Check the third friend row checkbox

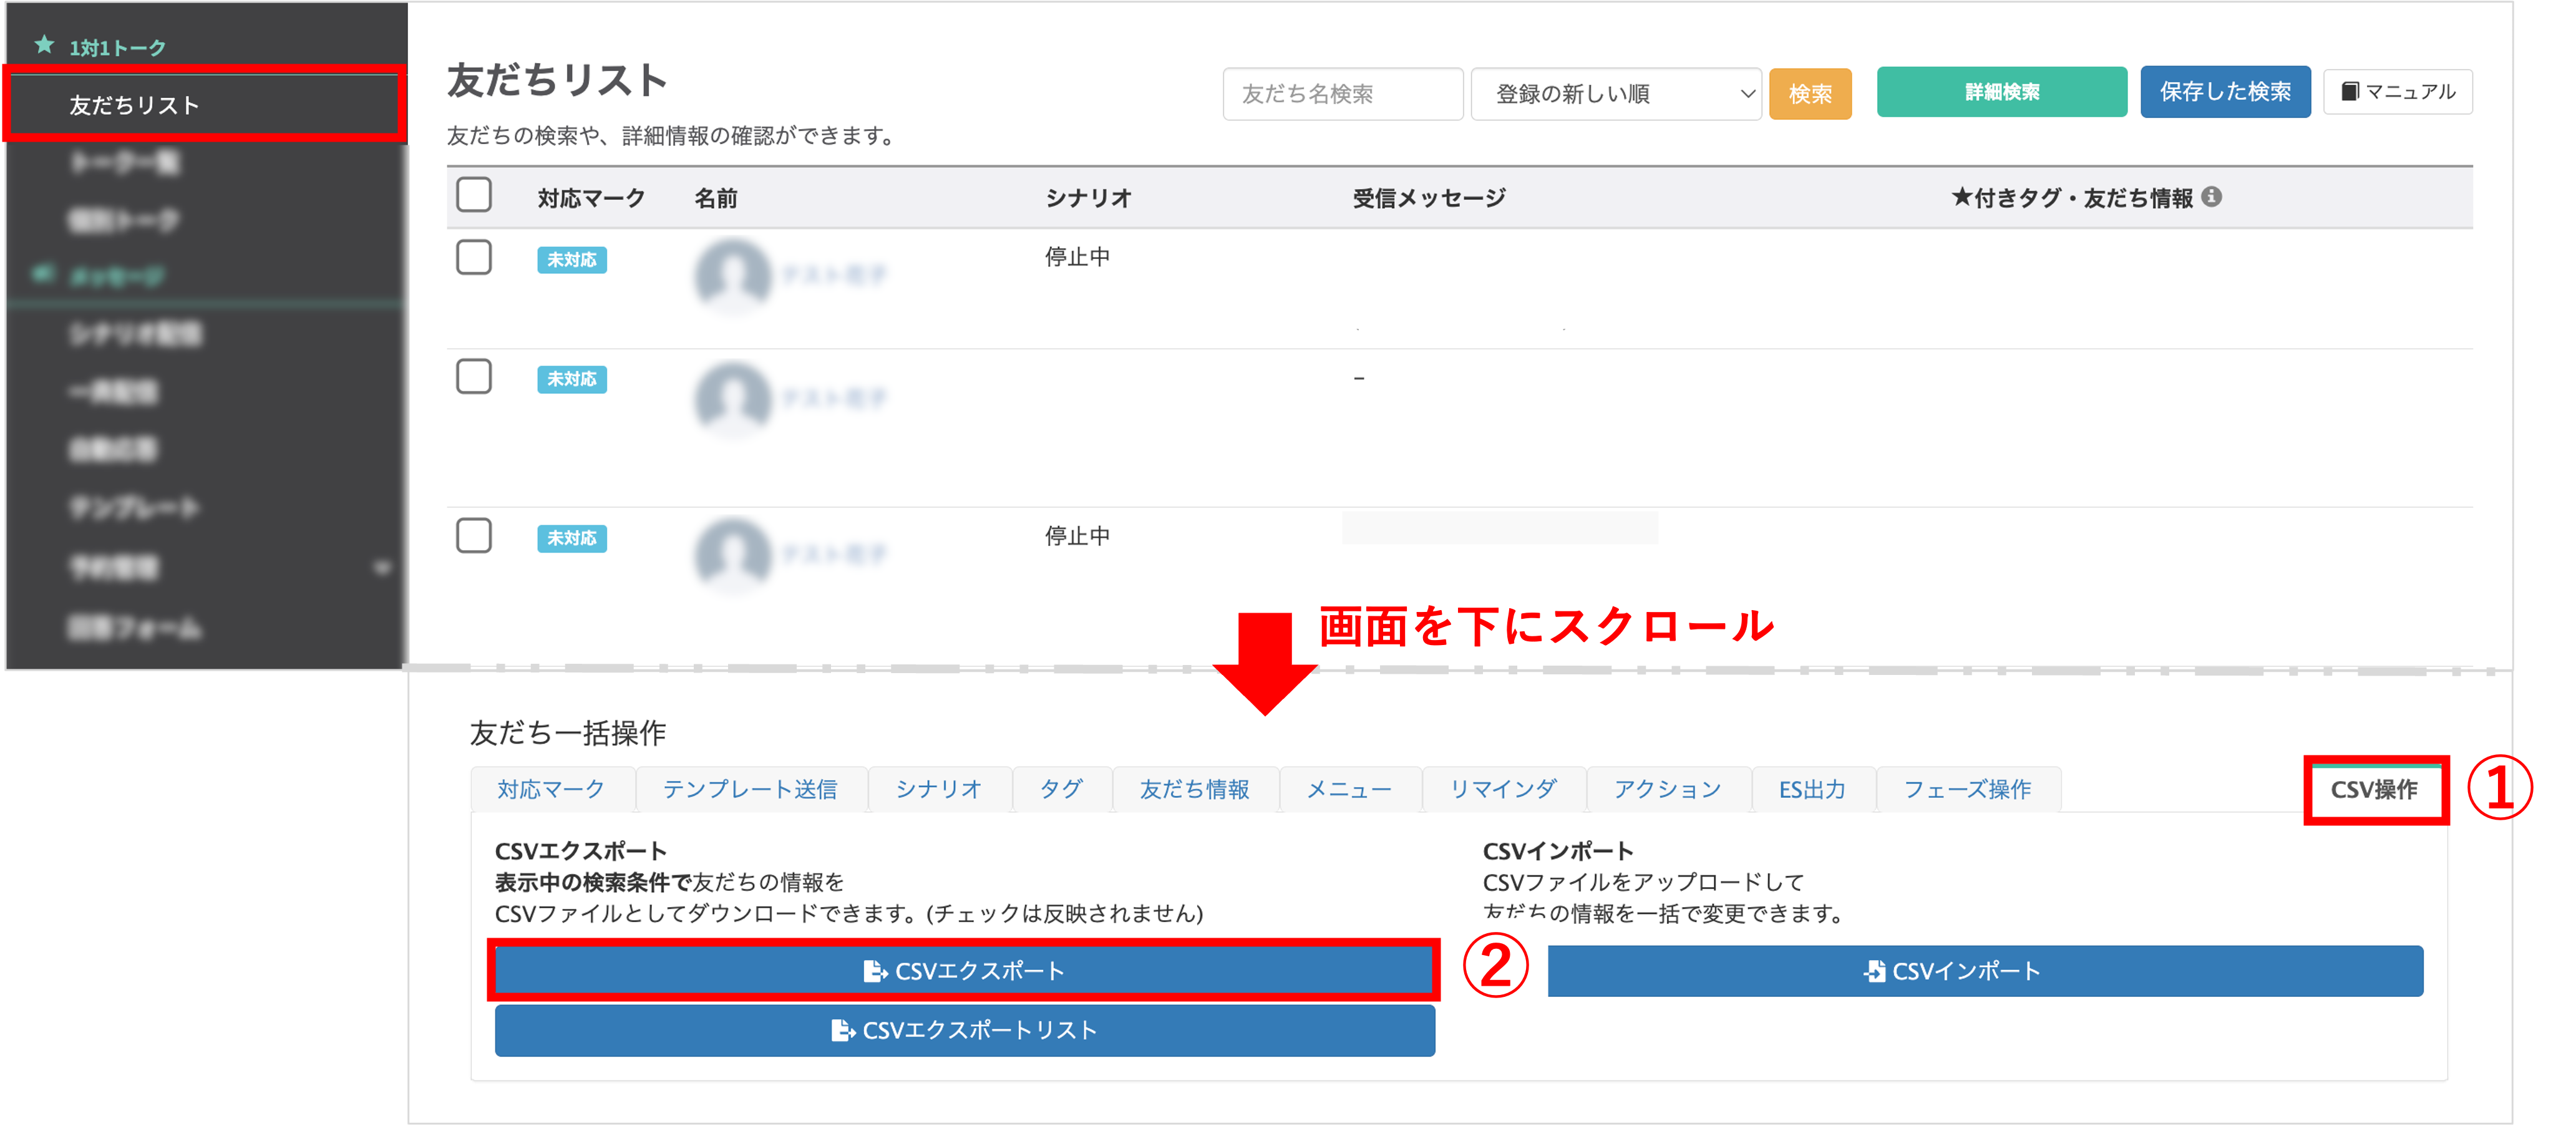474,535
